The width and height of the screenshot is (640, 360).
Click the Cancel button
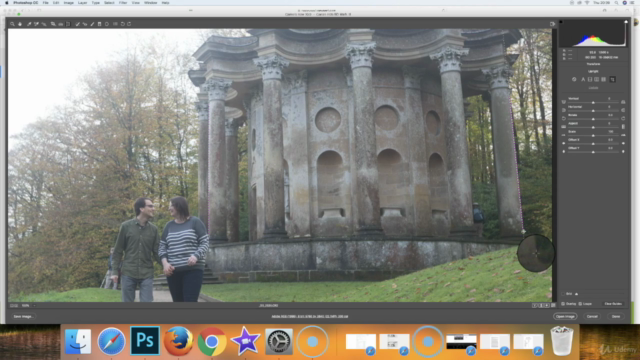pyautogui.click(x=592, y=316)
